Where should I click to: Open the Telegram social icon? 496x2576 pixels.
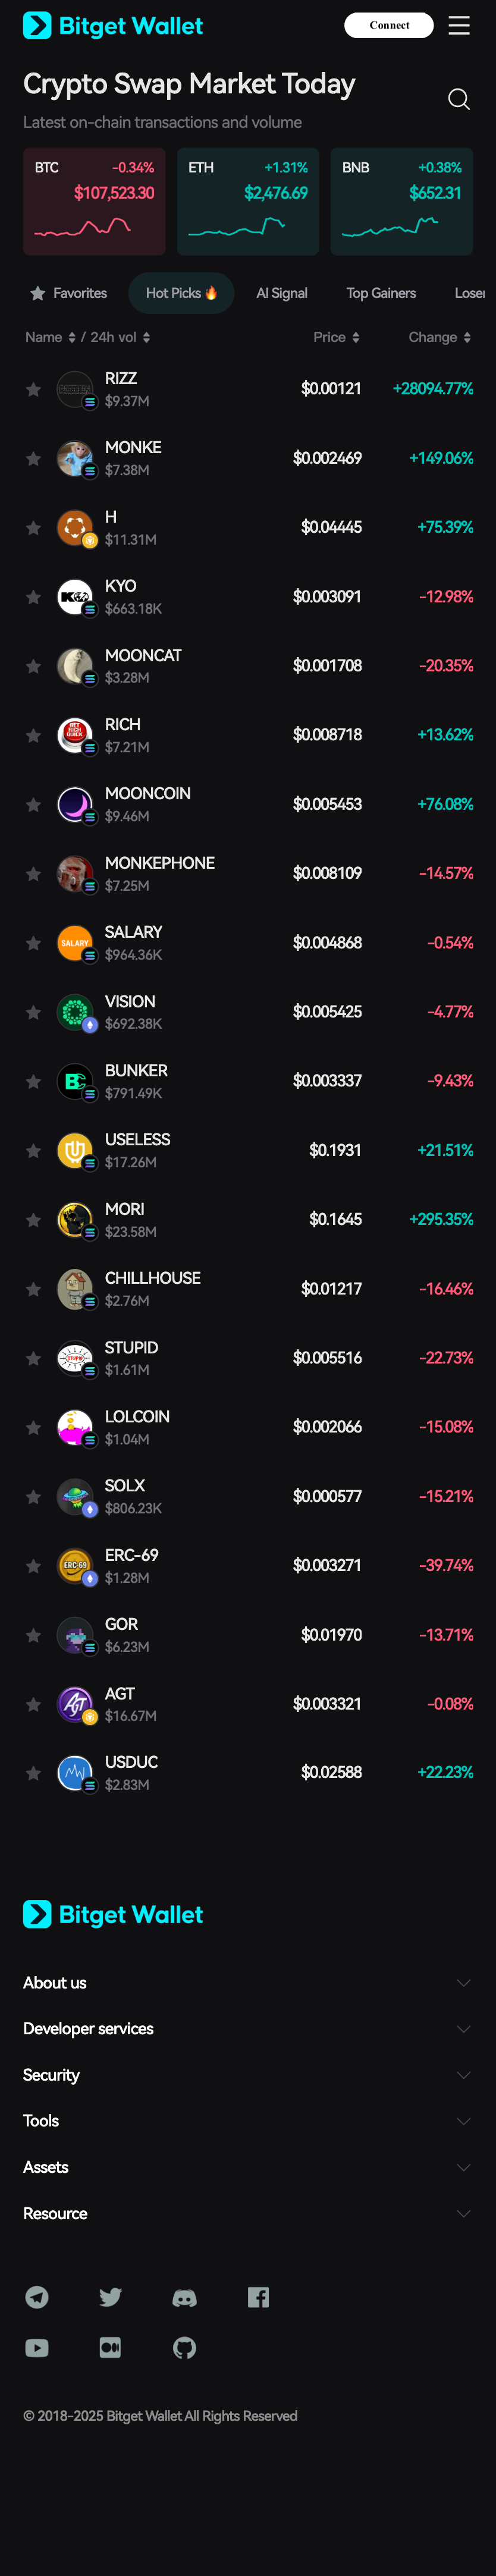click(37, 2297)
